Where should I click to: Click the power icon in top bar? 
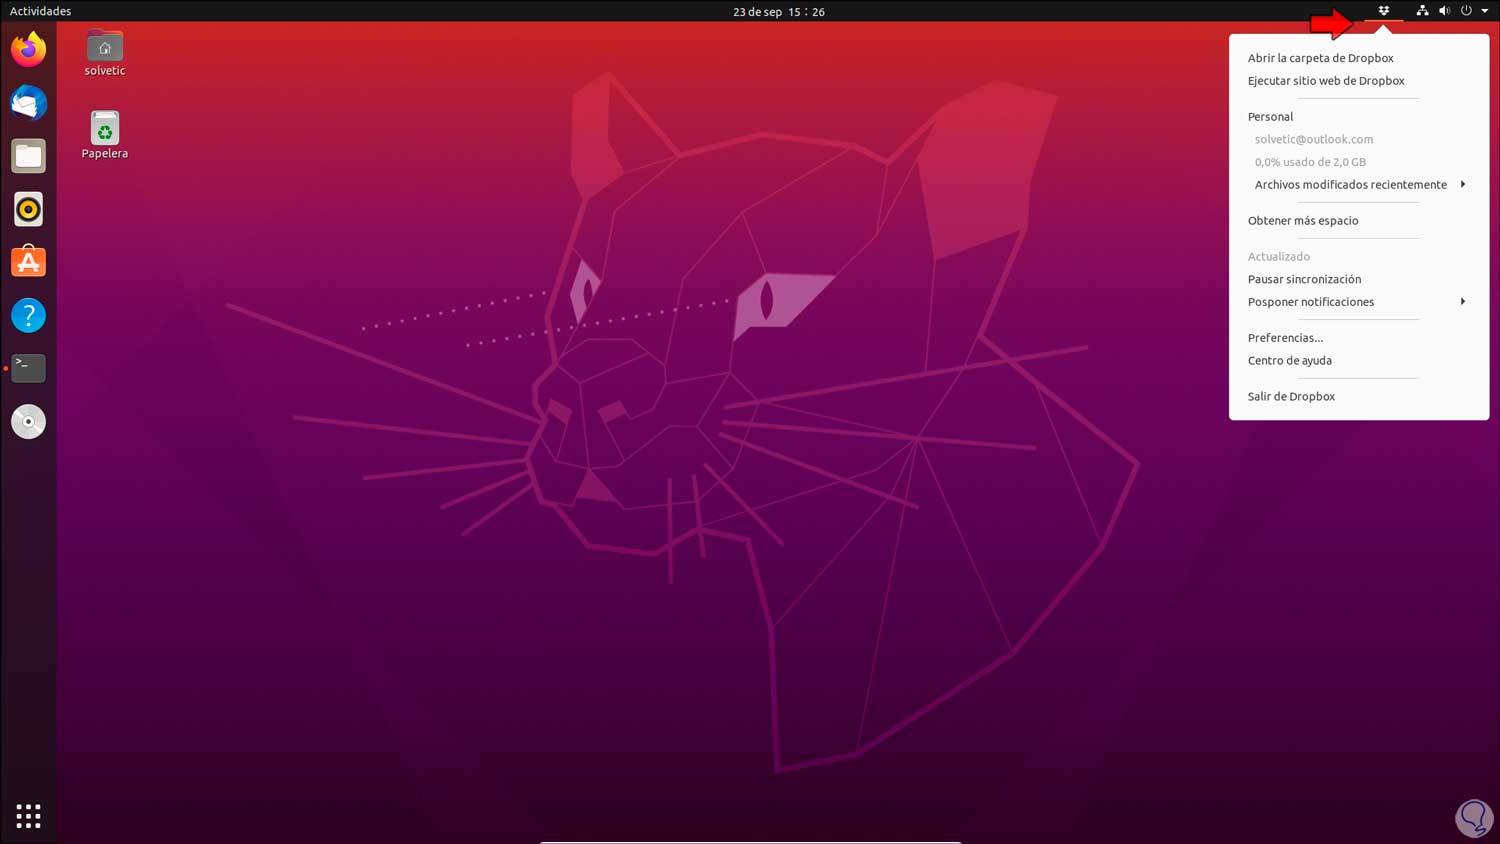1466,11
